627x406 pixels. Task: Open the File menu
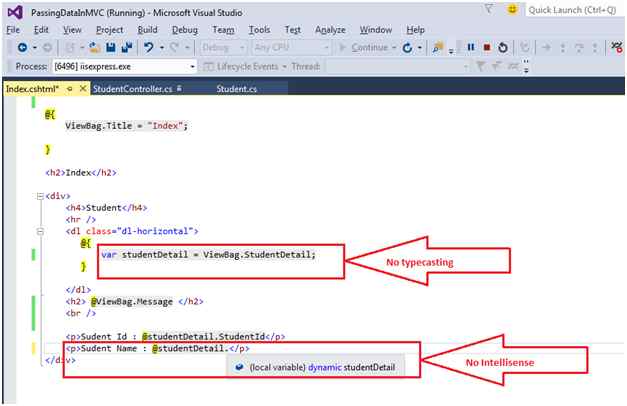coord(13,30)
